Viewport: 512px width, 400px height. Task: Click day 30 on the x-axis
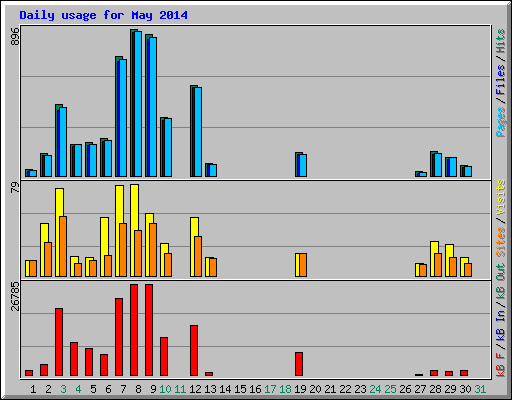point(465,389)
